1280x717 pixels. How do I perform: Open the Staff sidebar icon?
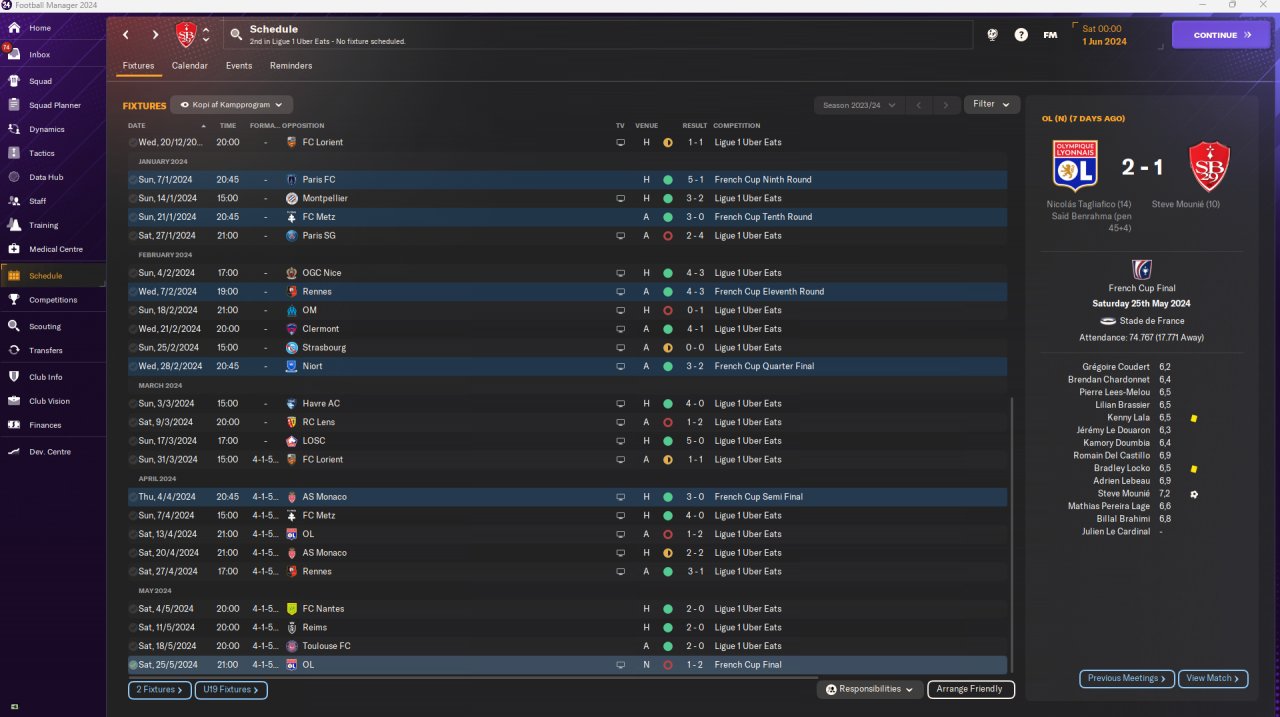[14, 201]
